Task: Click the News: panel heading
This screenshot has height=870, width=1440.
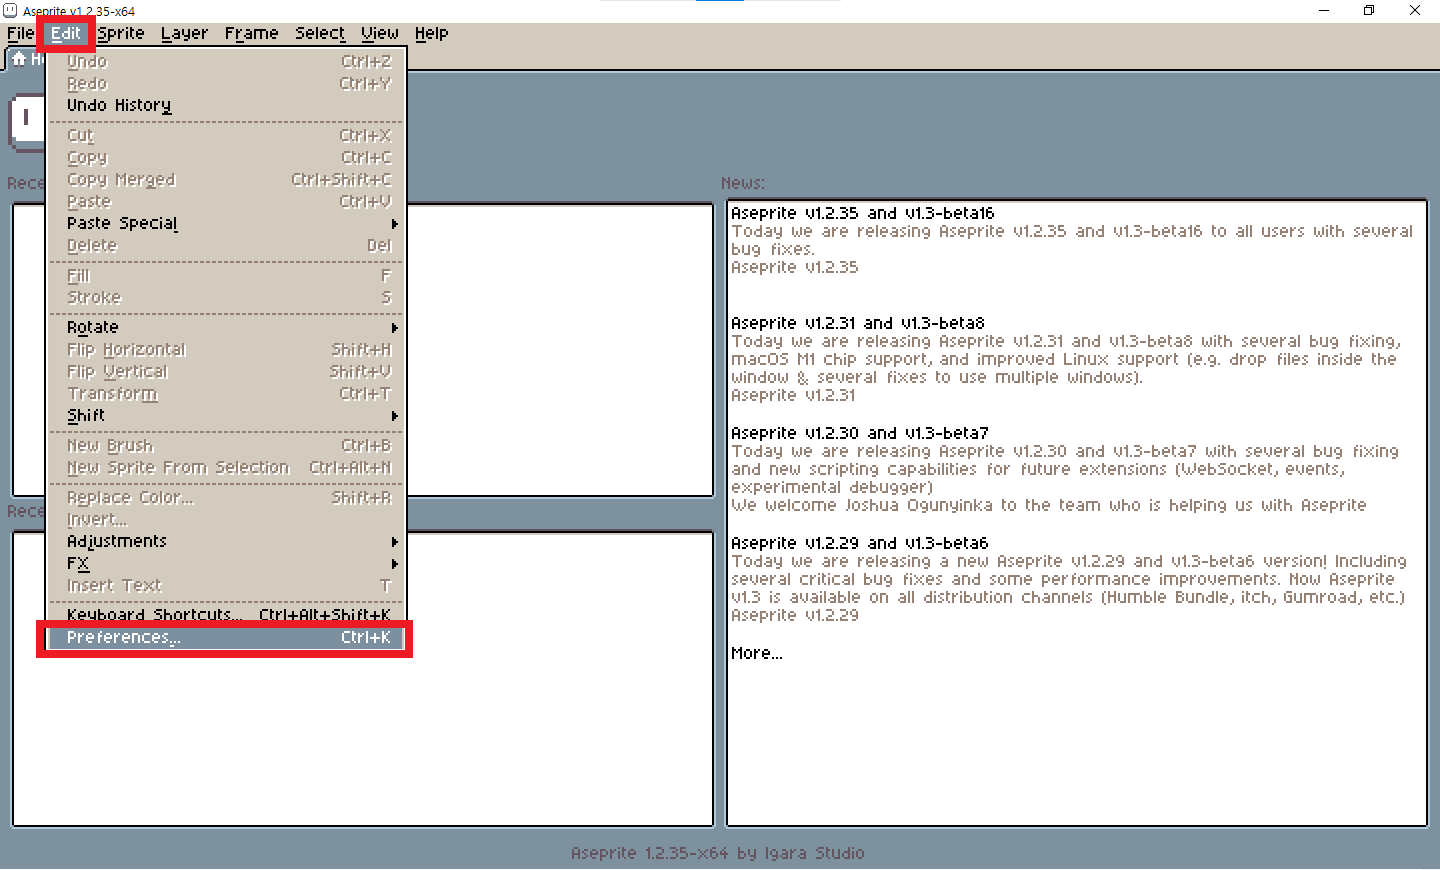Action: pos(743,183)
